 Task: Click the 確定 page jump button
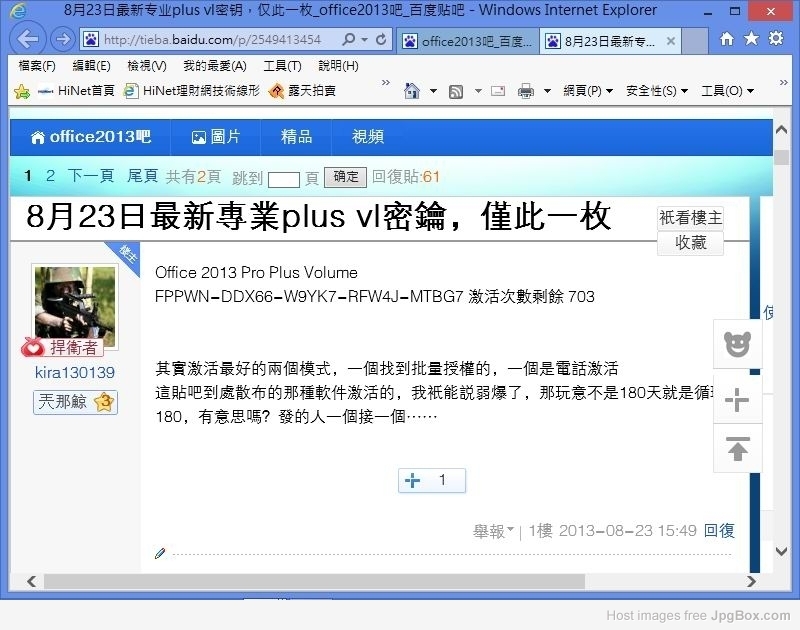pos(346,176)
